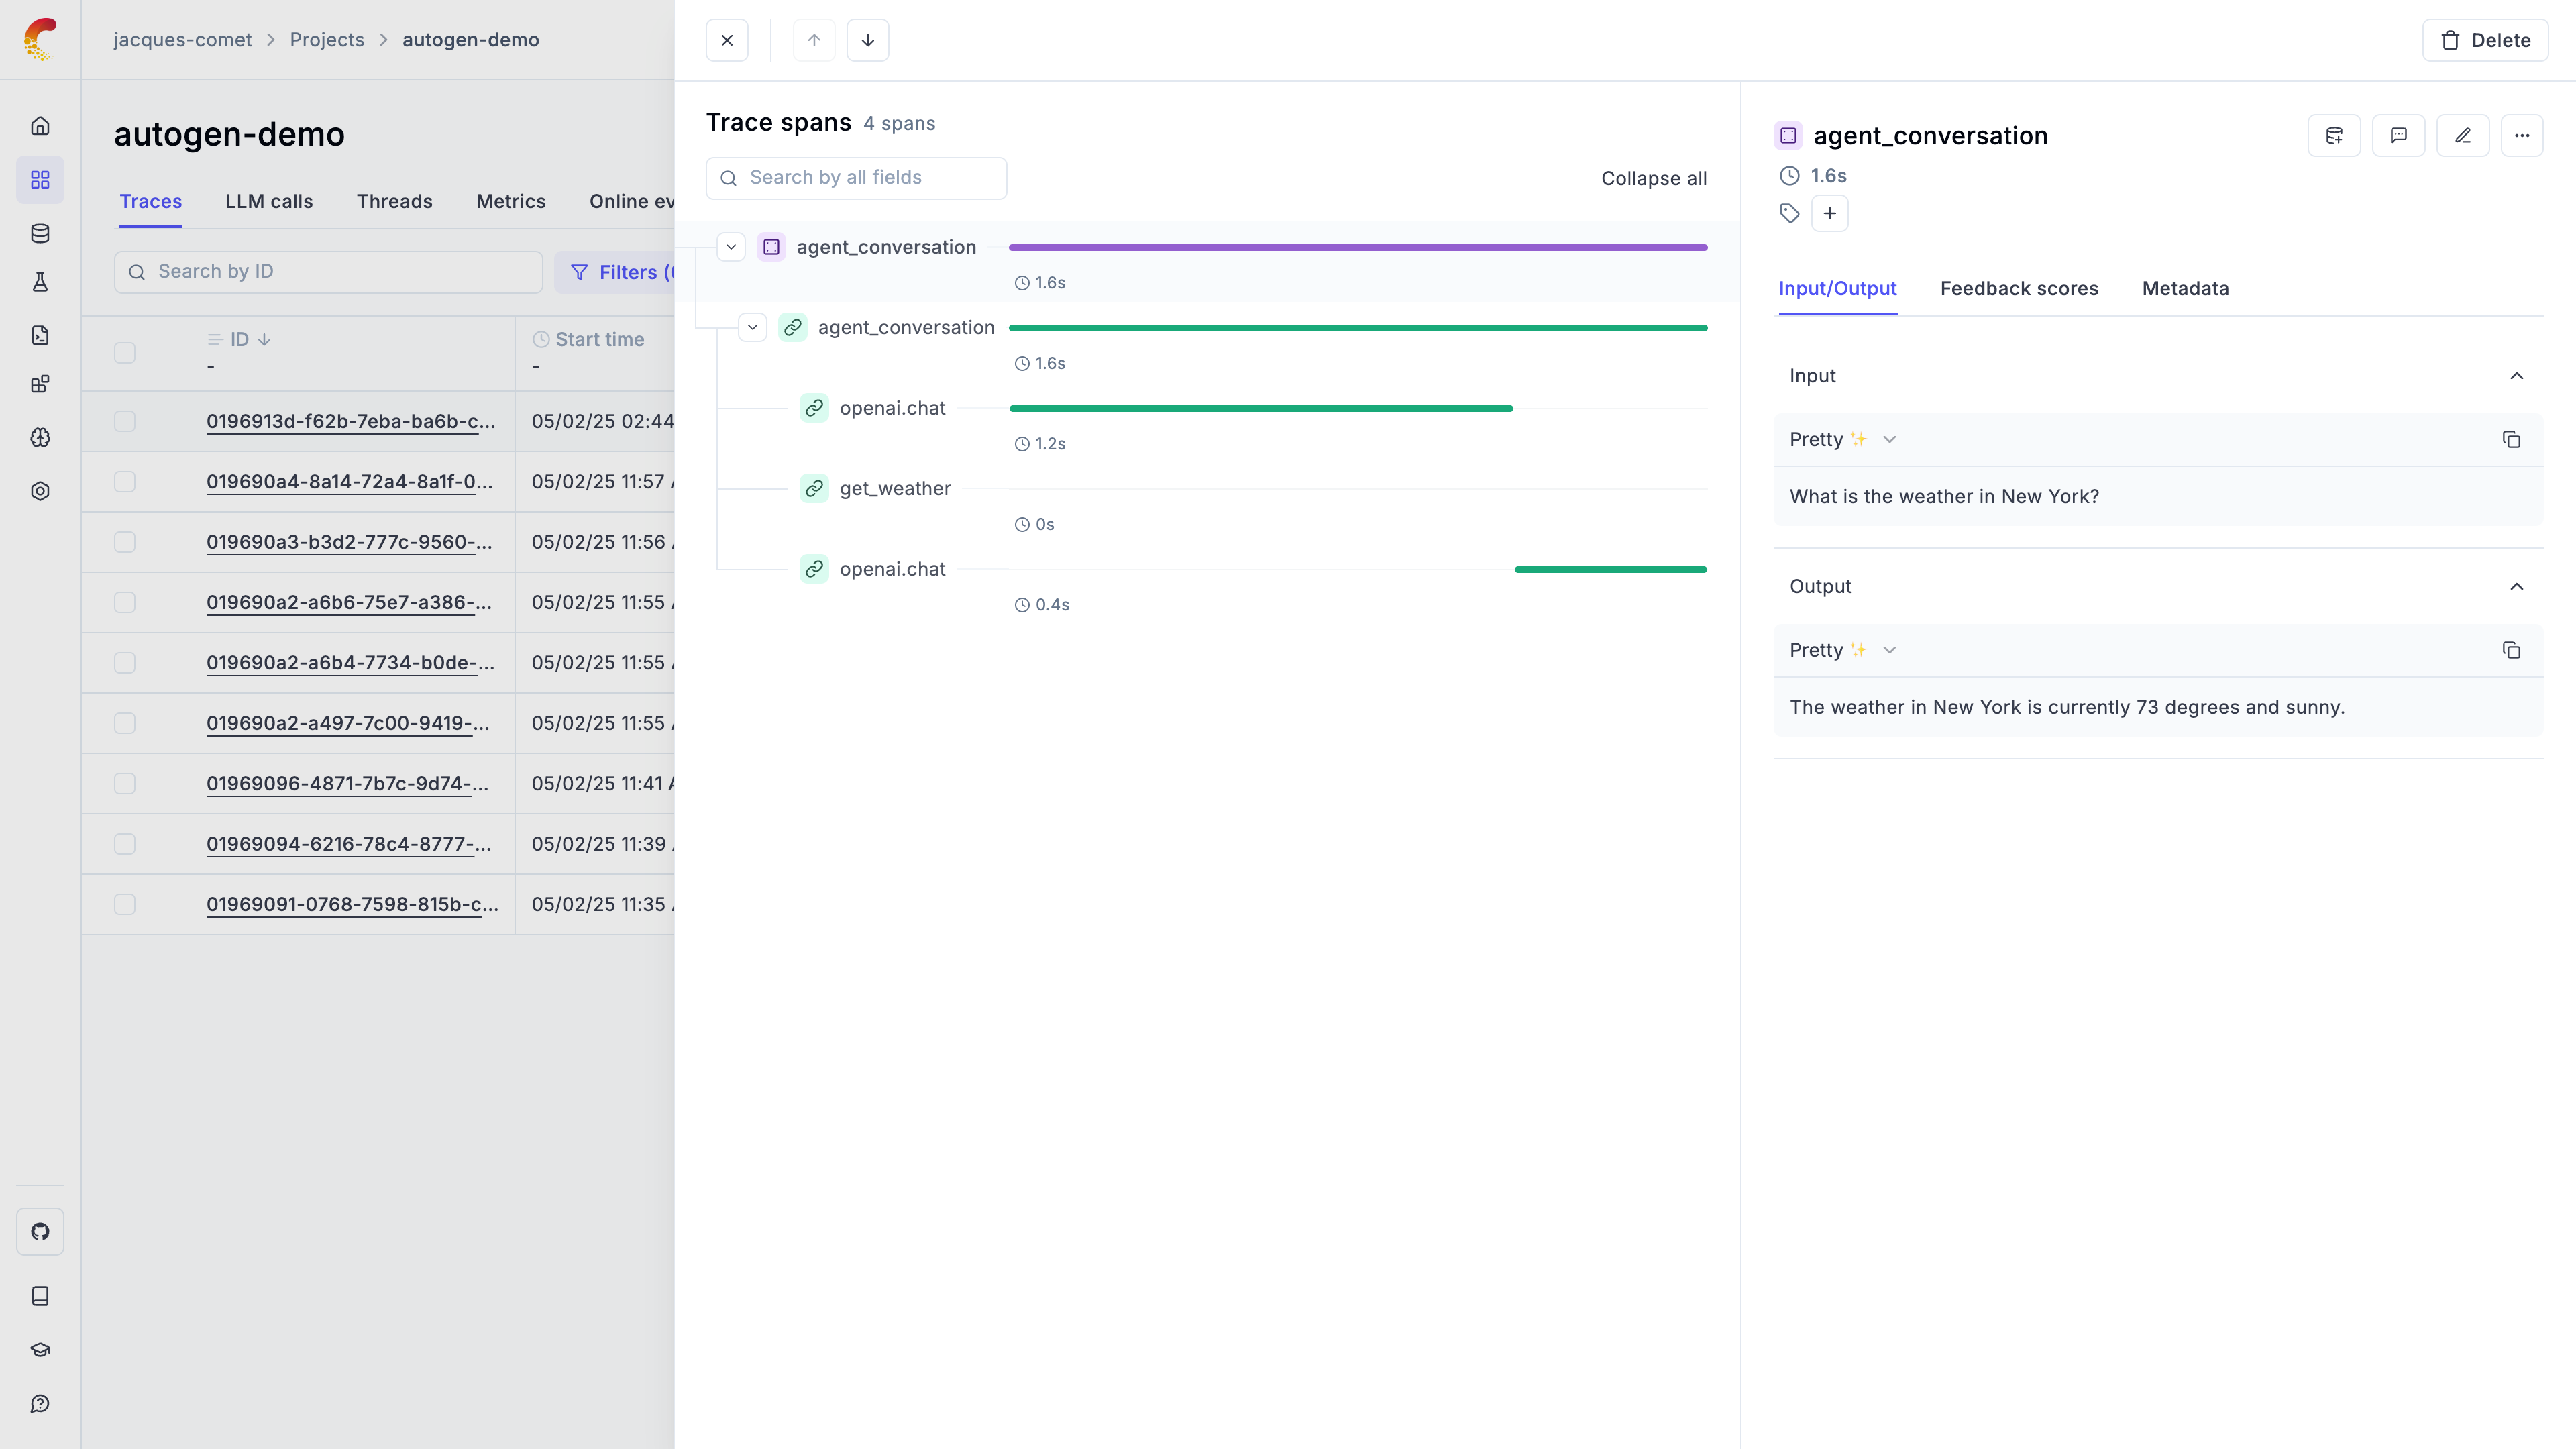Screen dimensions: 2576x1449
Task: Focus the Search by all fields box
Action: tap(856, 178)
